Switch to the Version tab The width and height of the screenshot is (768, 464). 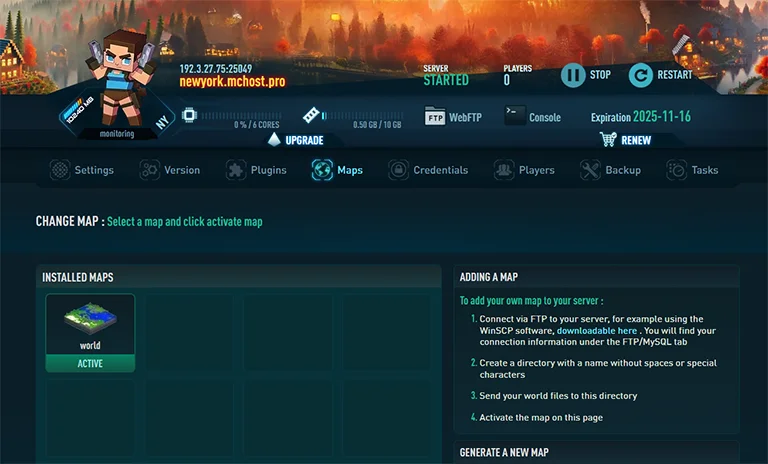[170, 170]
